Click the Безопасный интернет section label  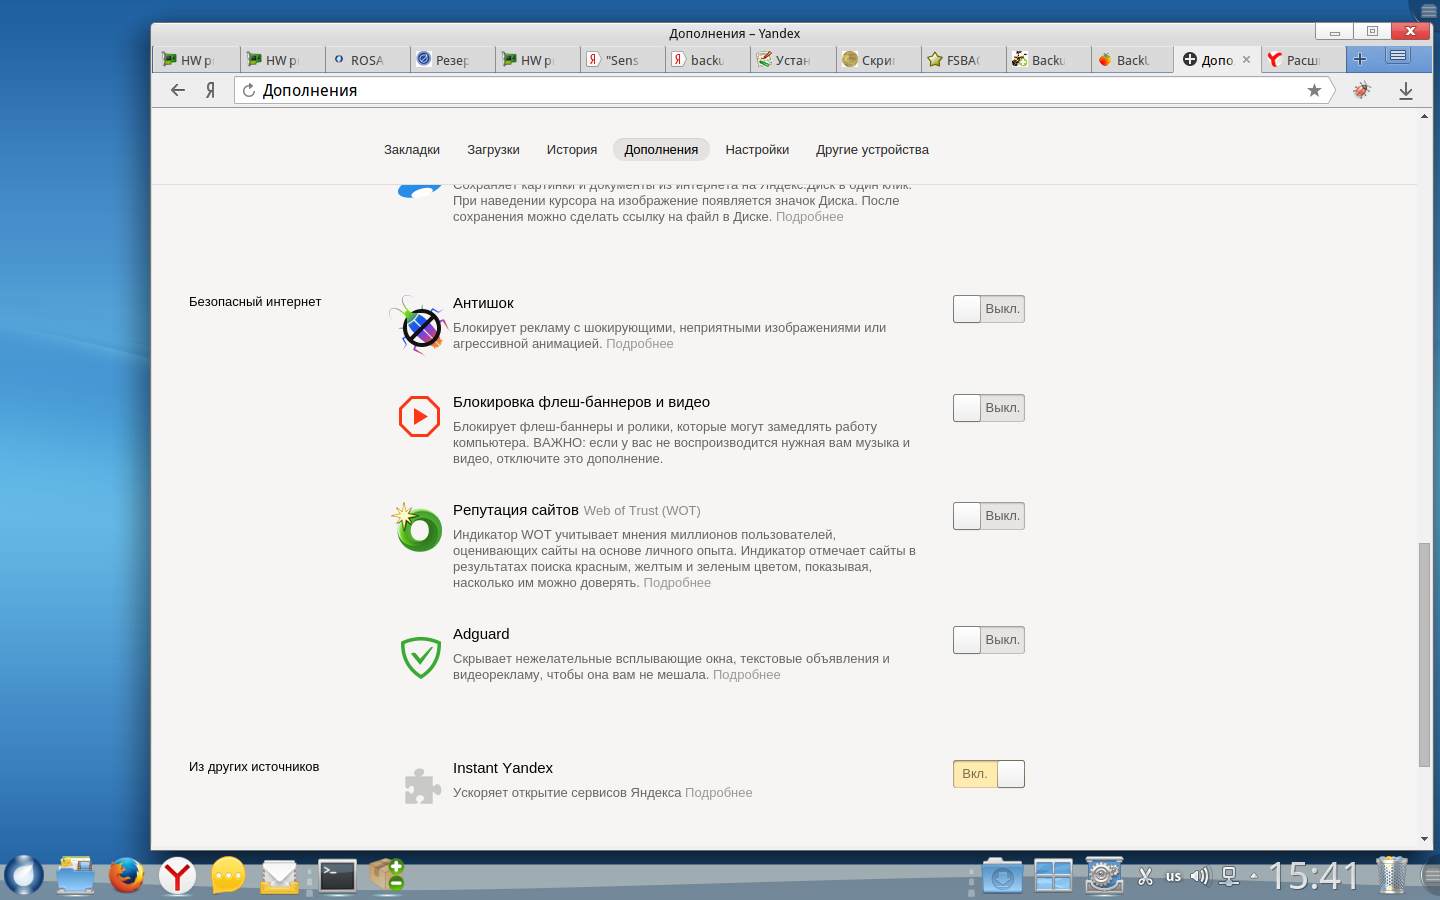(x=255, y=302)
